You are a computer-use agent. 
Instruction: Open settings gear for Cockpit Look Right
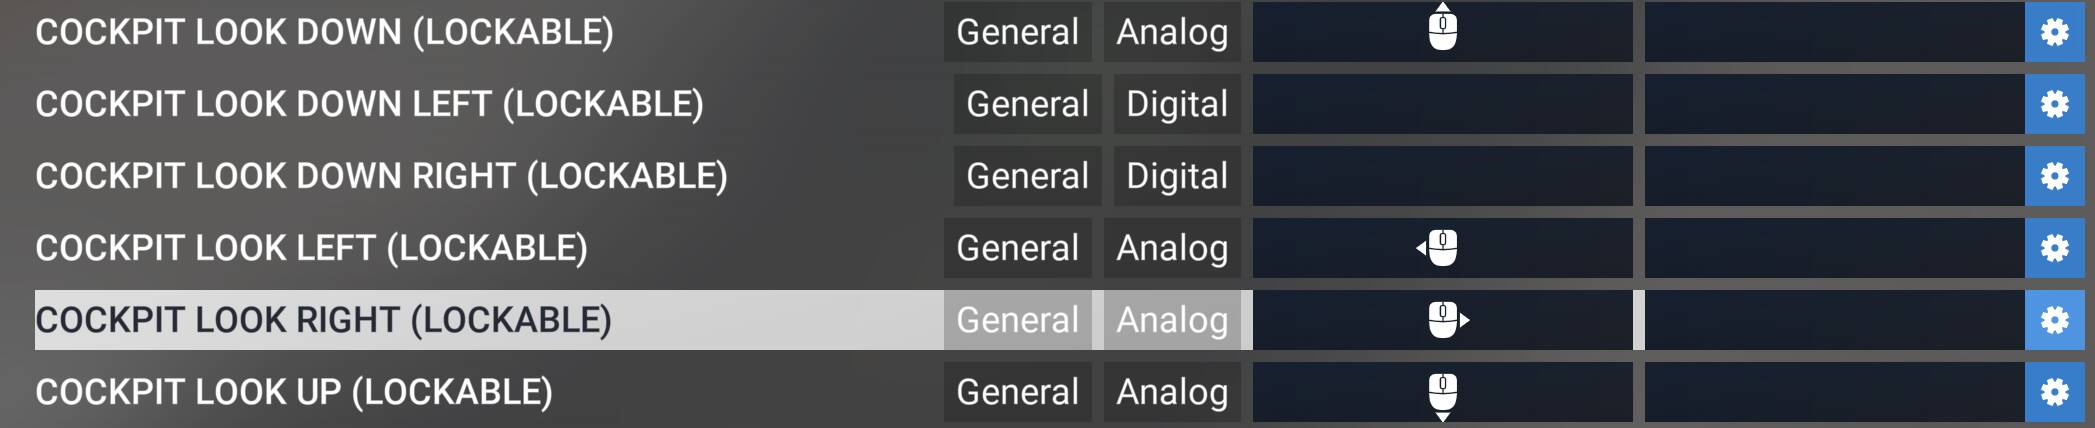[2054, 320]
